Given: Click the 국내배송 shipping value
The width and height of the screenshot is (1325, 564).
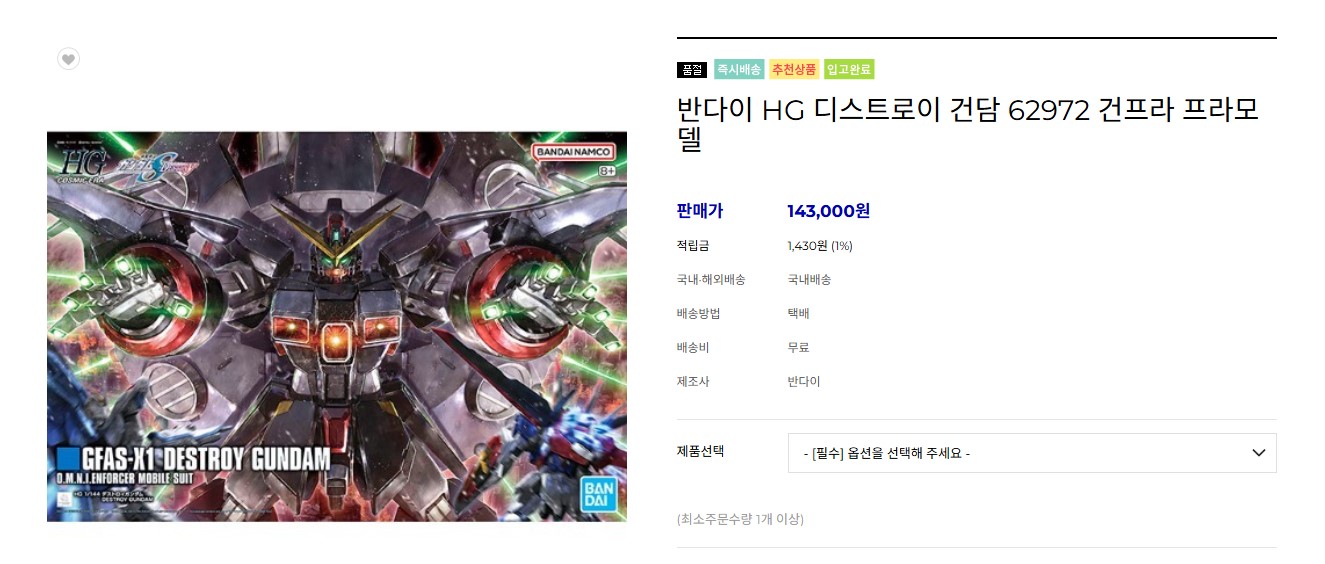Looking at the screenshot, I should [x=809, y=280].
